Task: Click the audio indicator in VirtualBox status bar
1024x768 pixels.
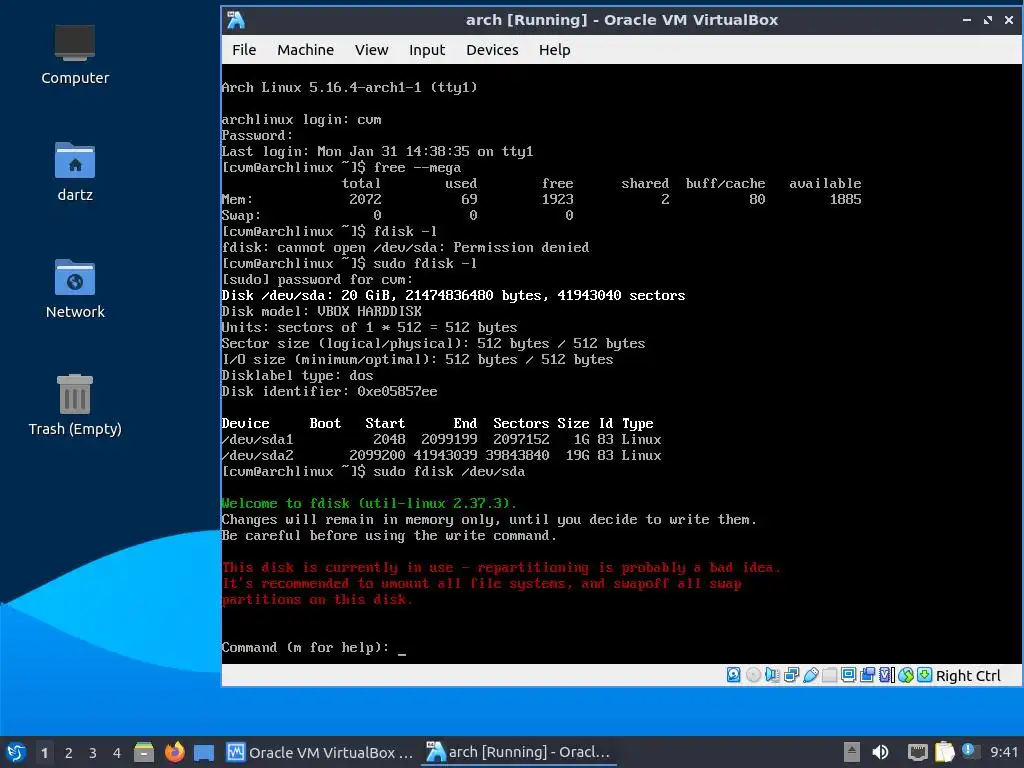Action: pos(772,675)
